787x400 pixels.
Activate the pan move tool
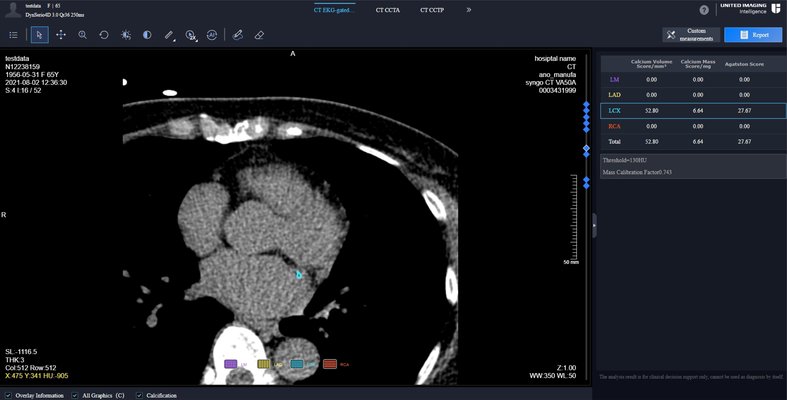[x=61, y=35]
